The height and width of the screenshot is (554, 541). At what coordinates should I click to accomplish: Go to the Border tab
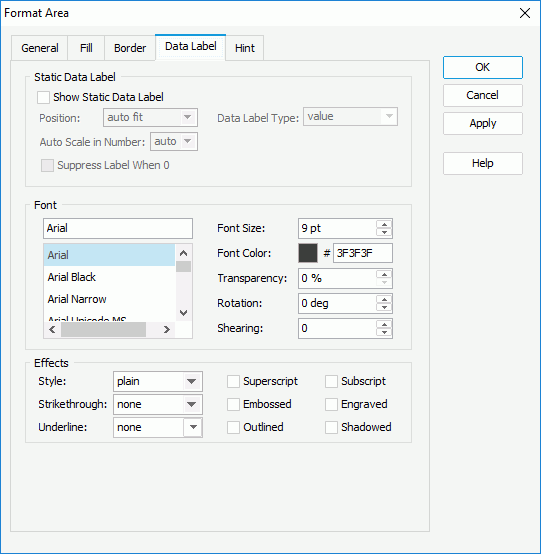[130, 48]
